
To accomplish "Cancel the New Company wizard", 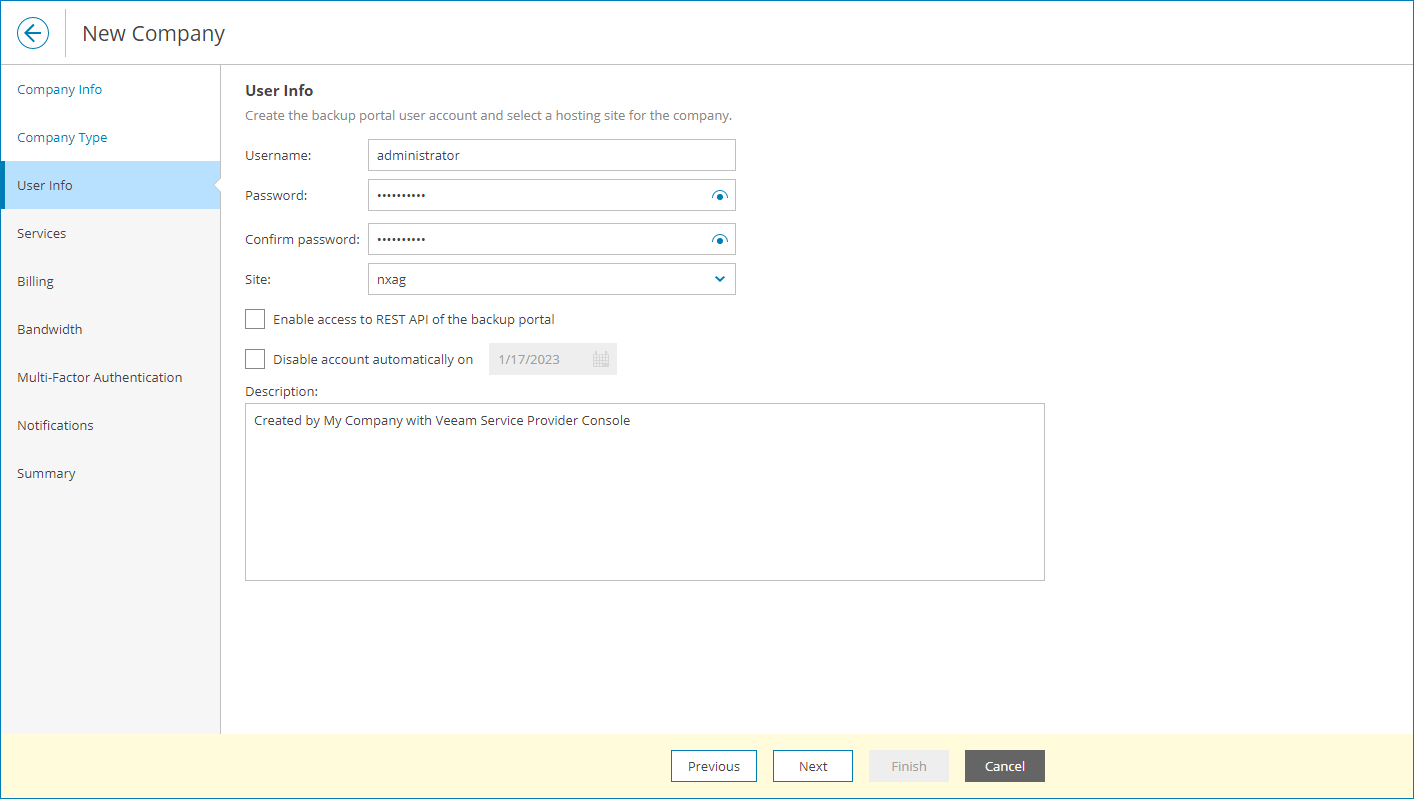I will tap(1004, 766).
